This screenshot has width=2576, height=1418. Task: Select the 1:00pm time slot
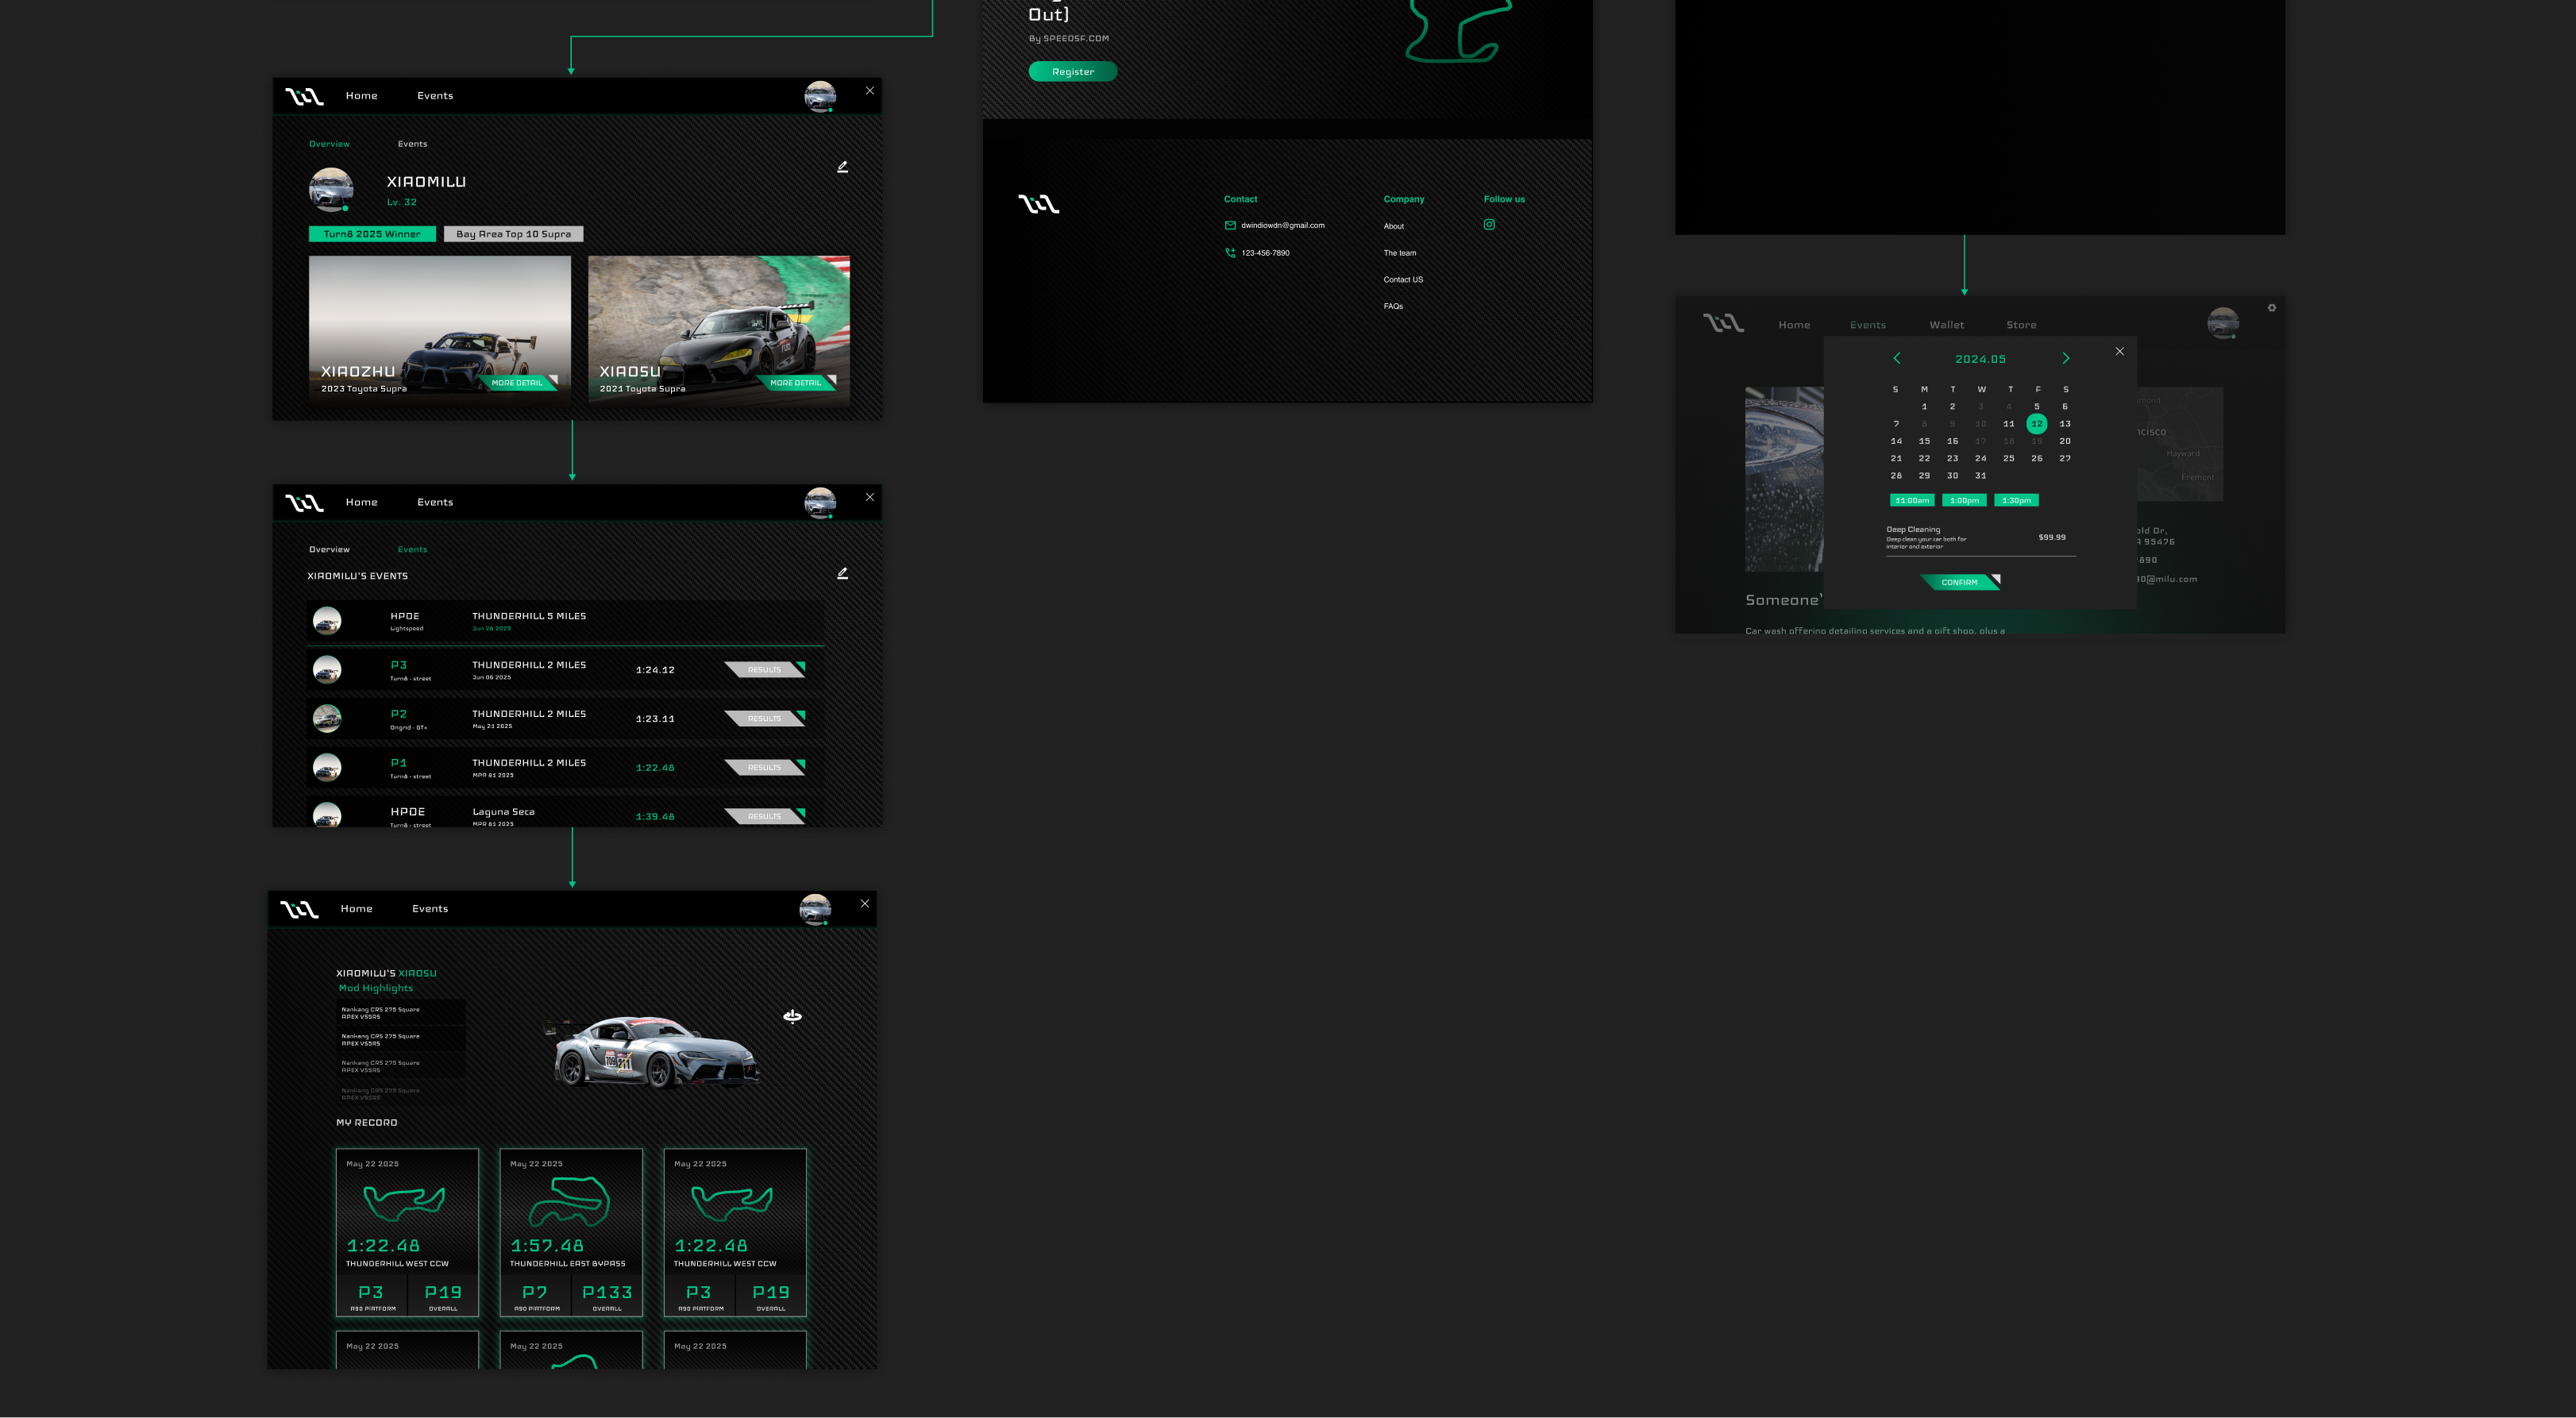[1964, 500]
